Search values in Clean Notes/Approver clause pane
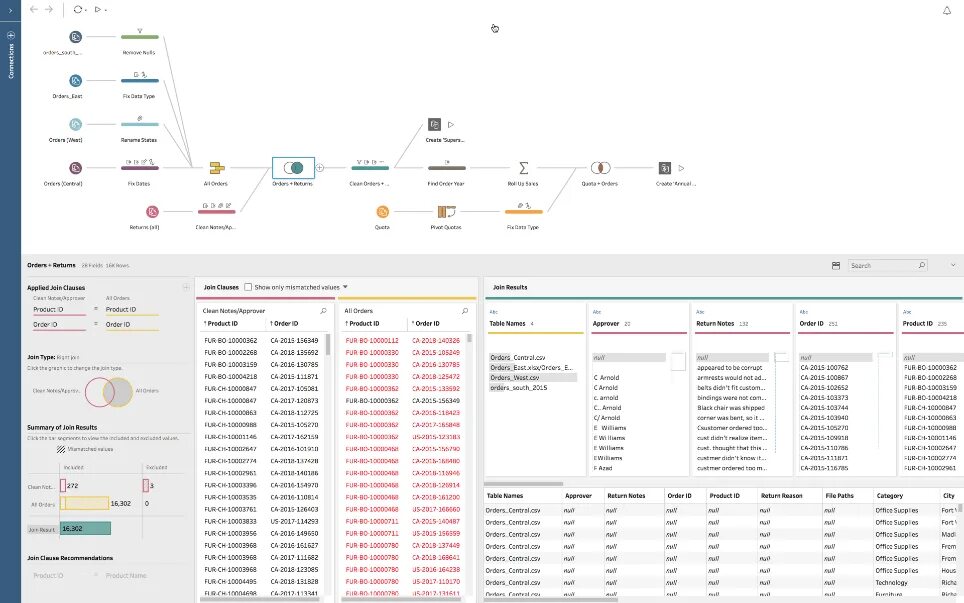The width and height of the screenshot is (964, 603). point(323,311)
